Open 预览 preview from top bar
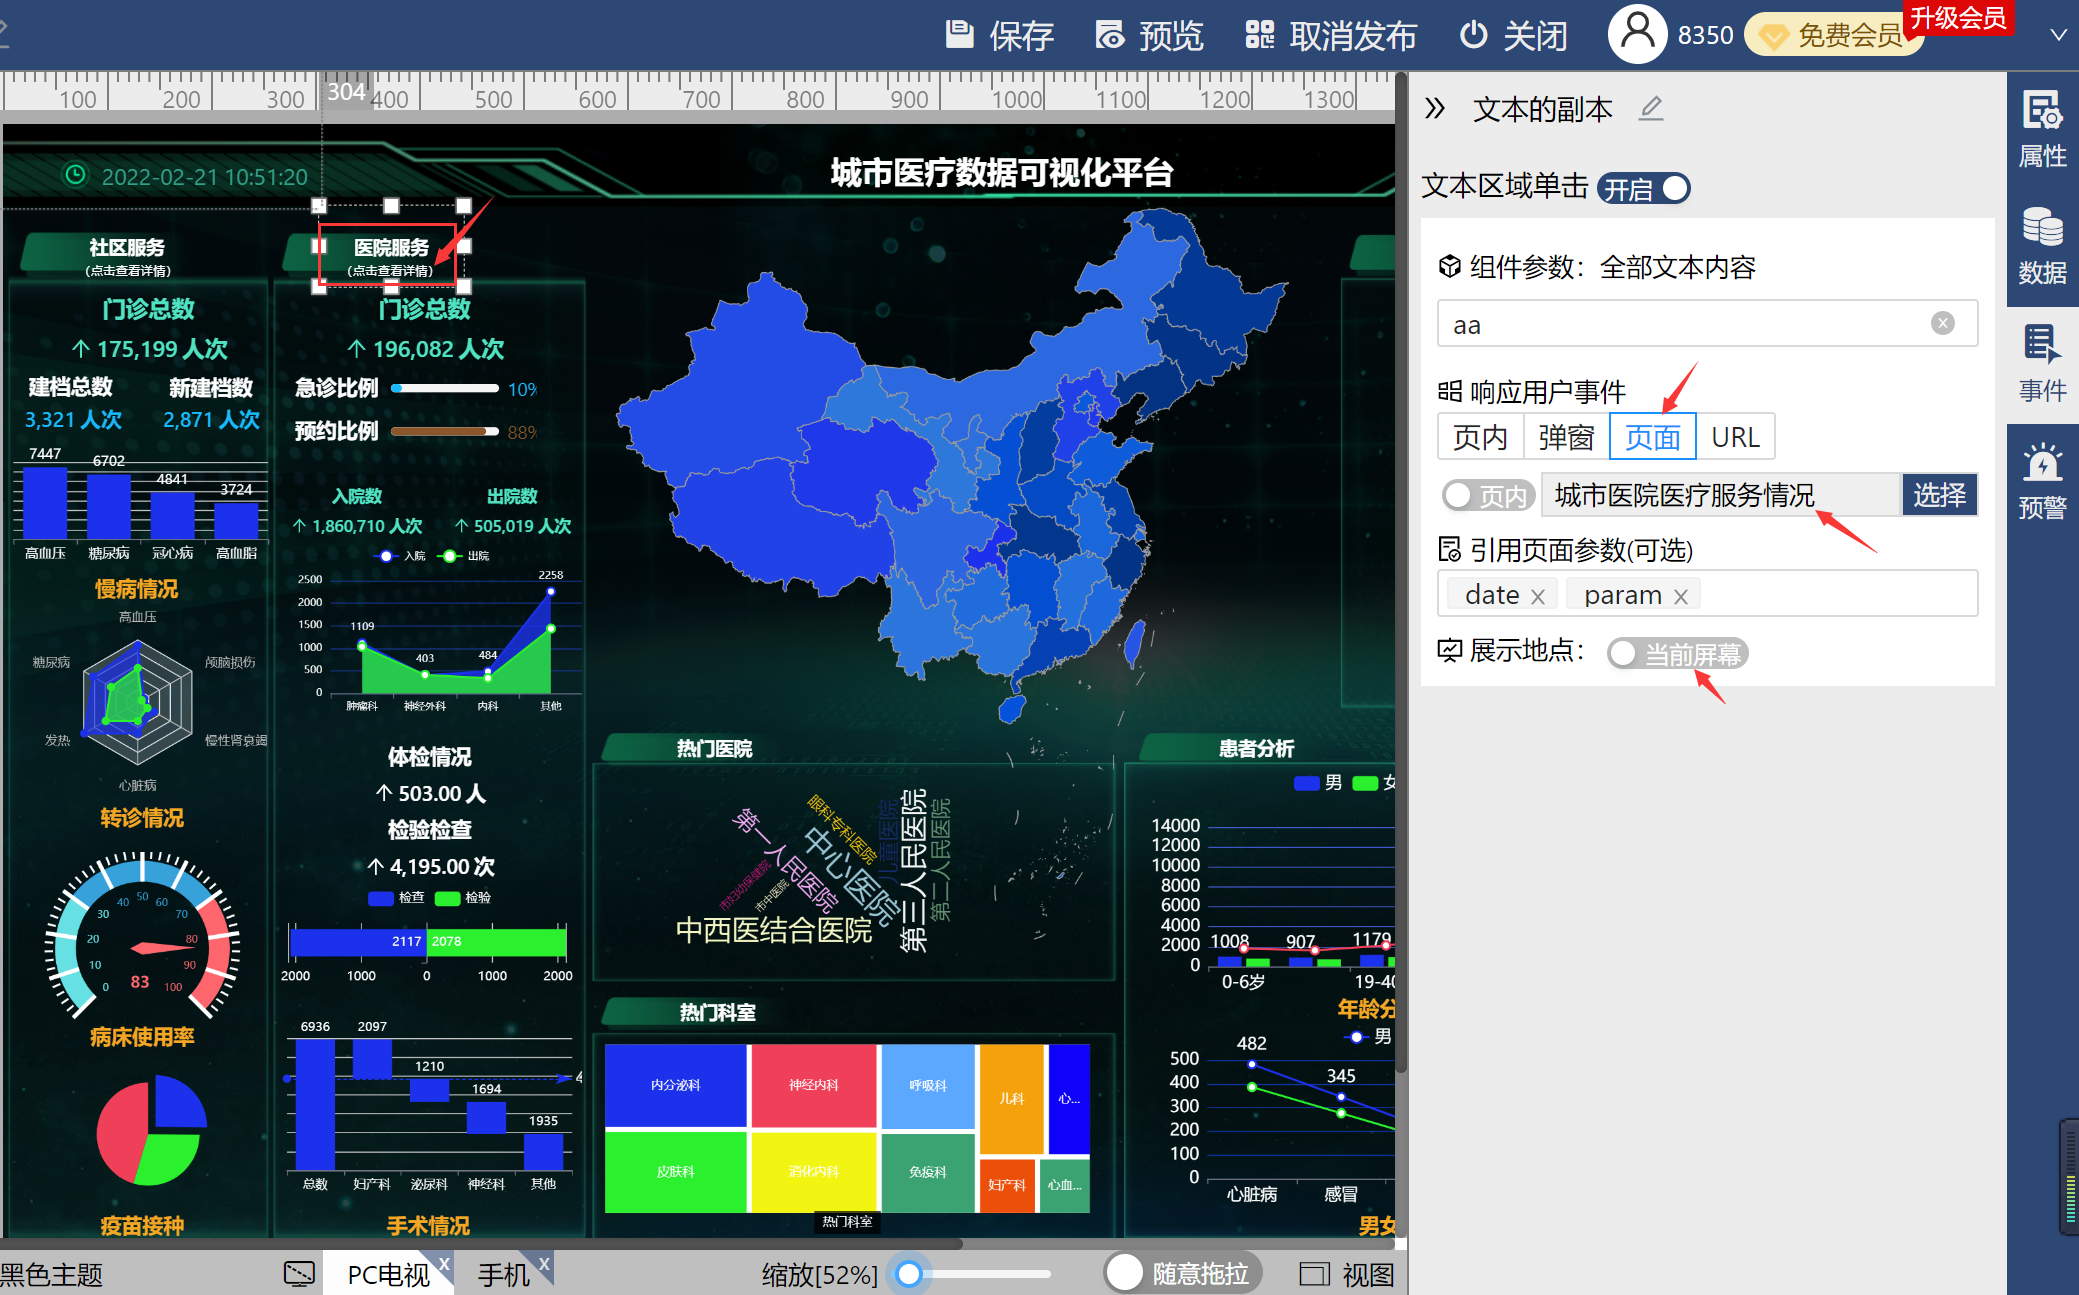This screenshot has width=2079, height=1295. (x=1149, y=36)
